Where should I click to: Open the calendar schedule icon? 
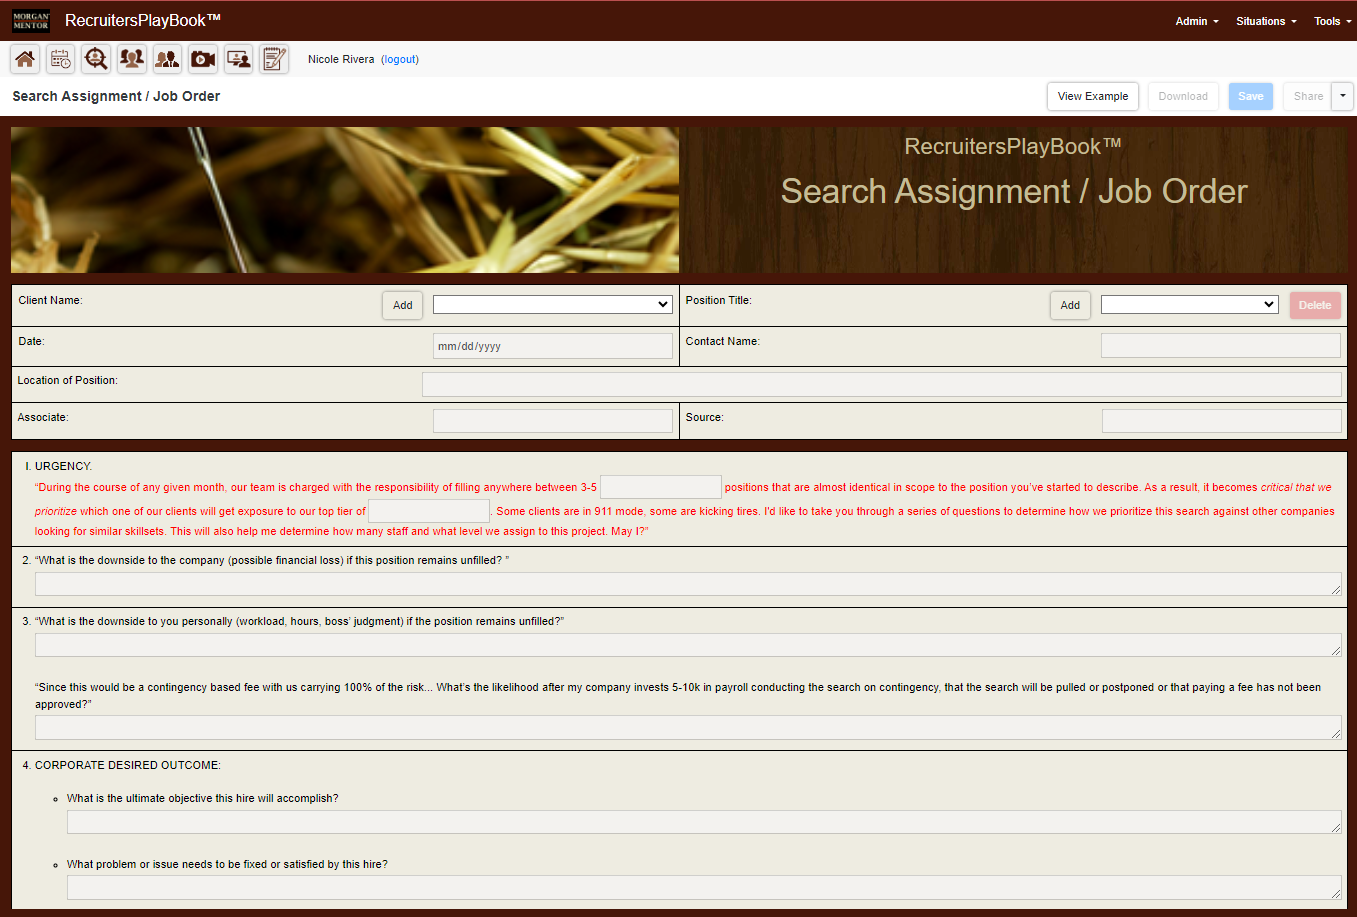pyautogui.click(x=61, y=59)
